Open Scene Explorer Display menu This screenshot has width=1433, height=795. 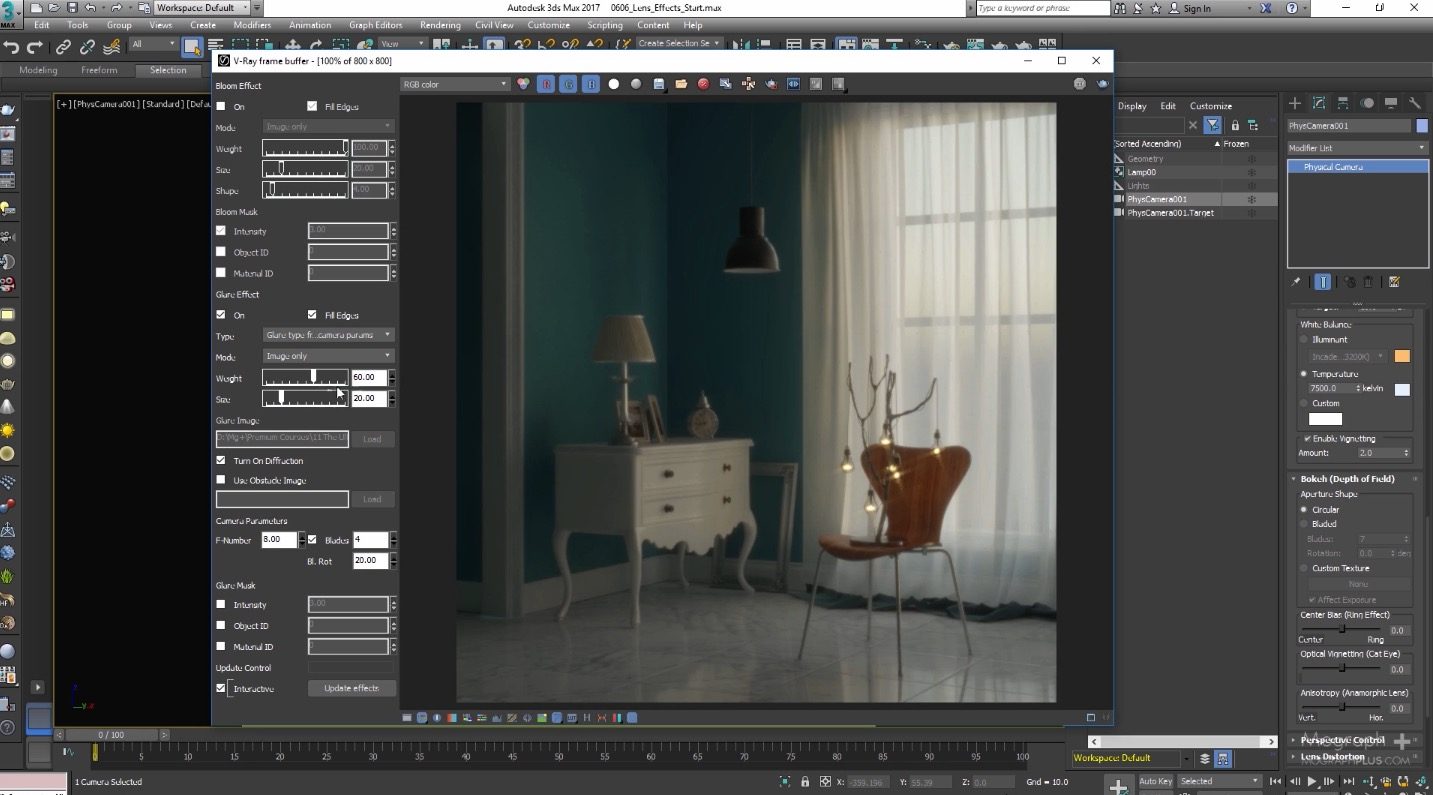click(x=1132, y=106)
